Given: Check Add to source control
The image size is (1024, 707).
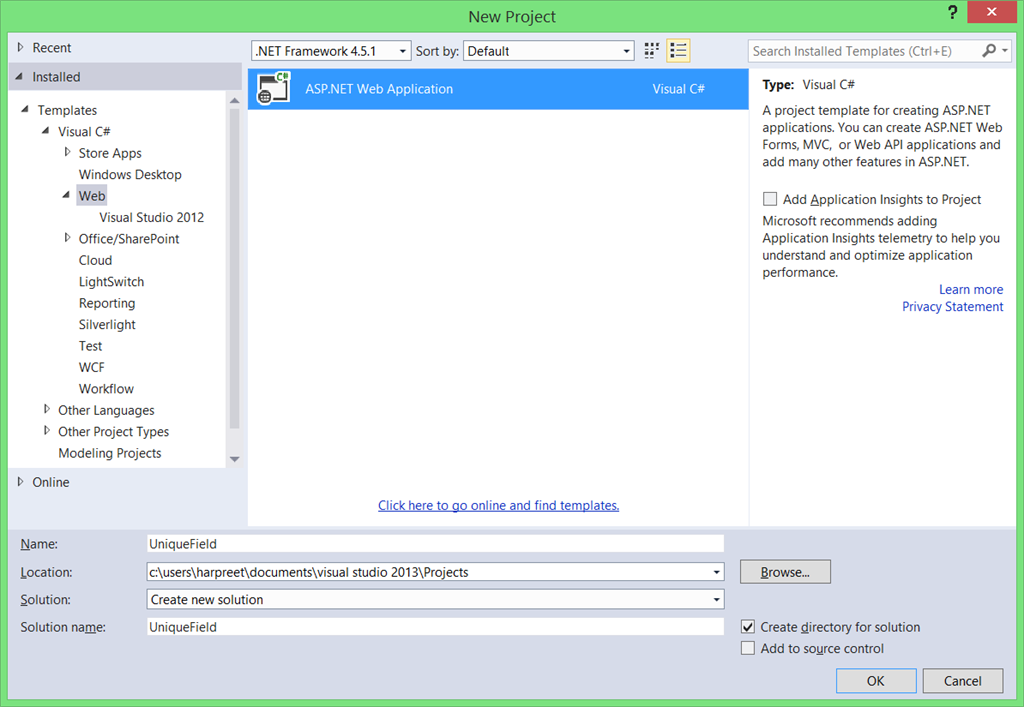Looking at the screenshot, I should point(748,648).
